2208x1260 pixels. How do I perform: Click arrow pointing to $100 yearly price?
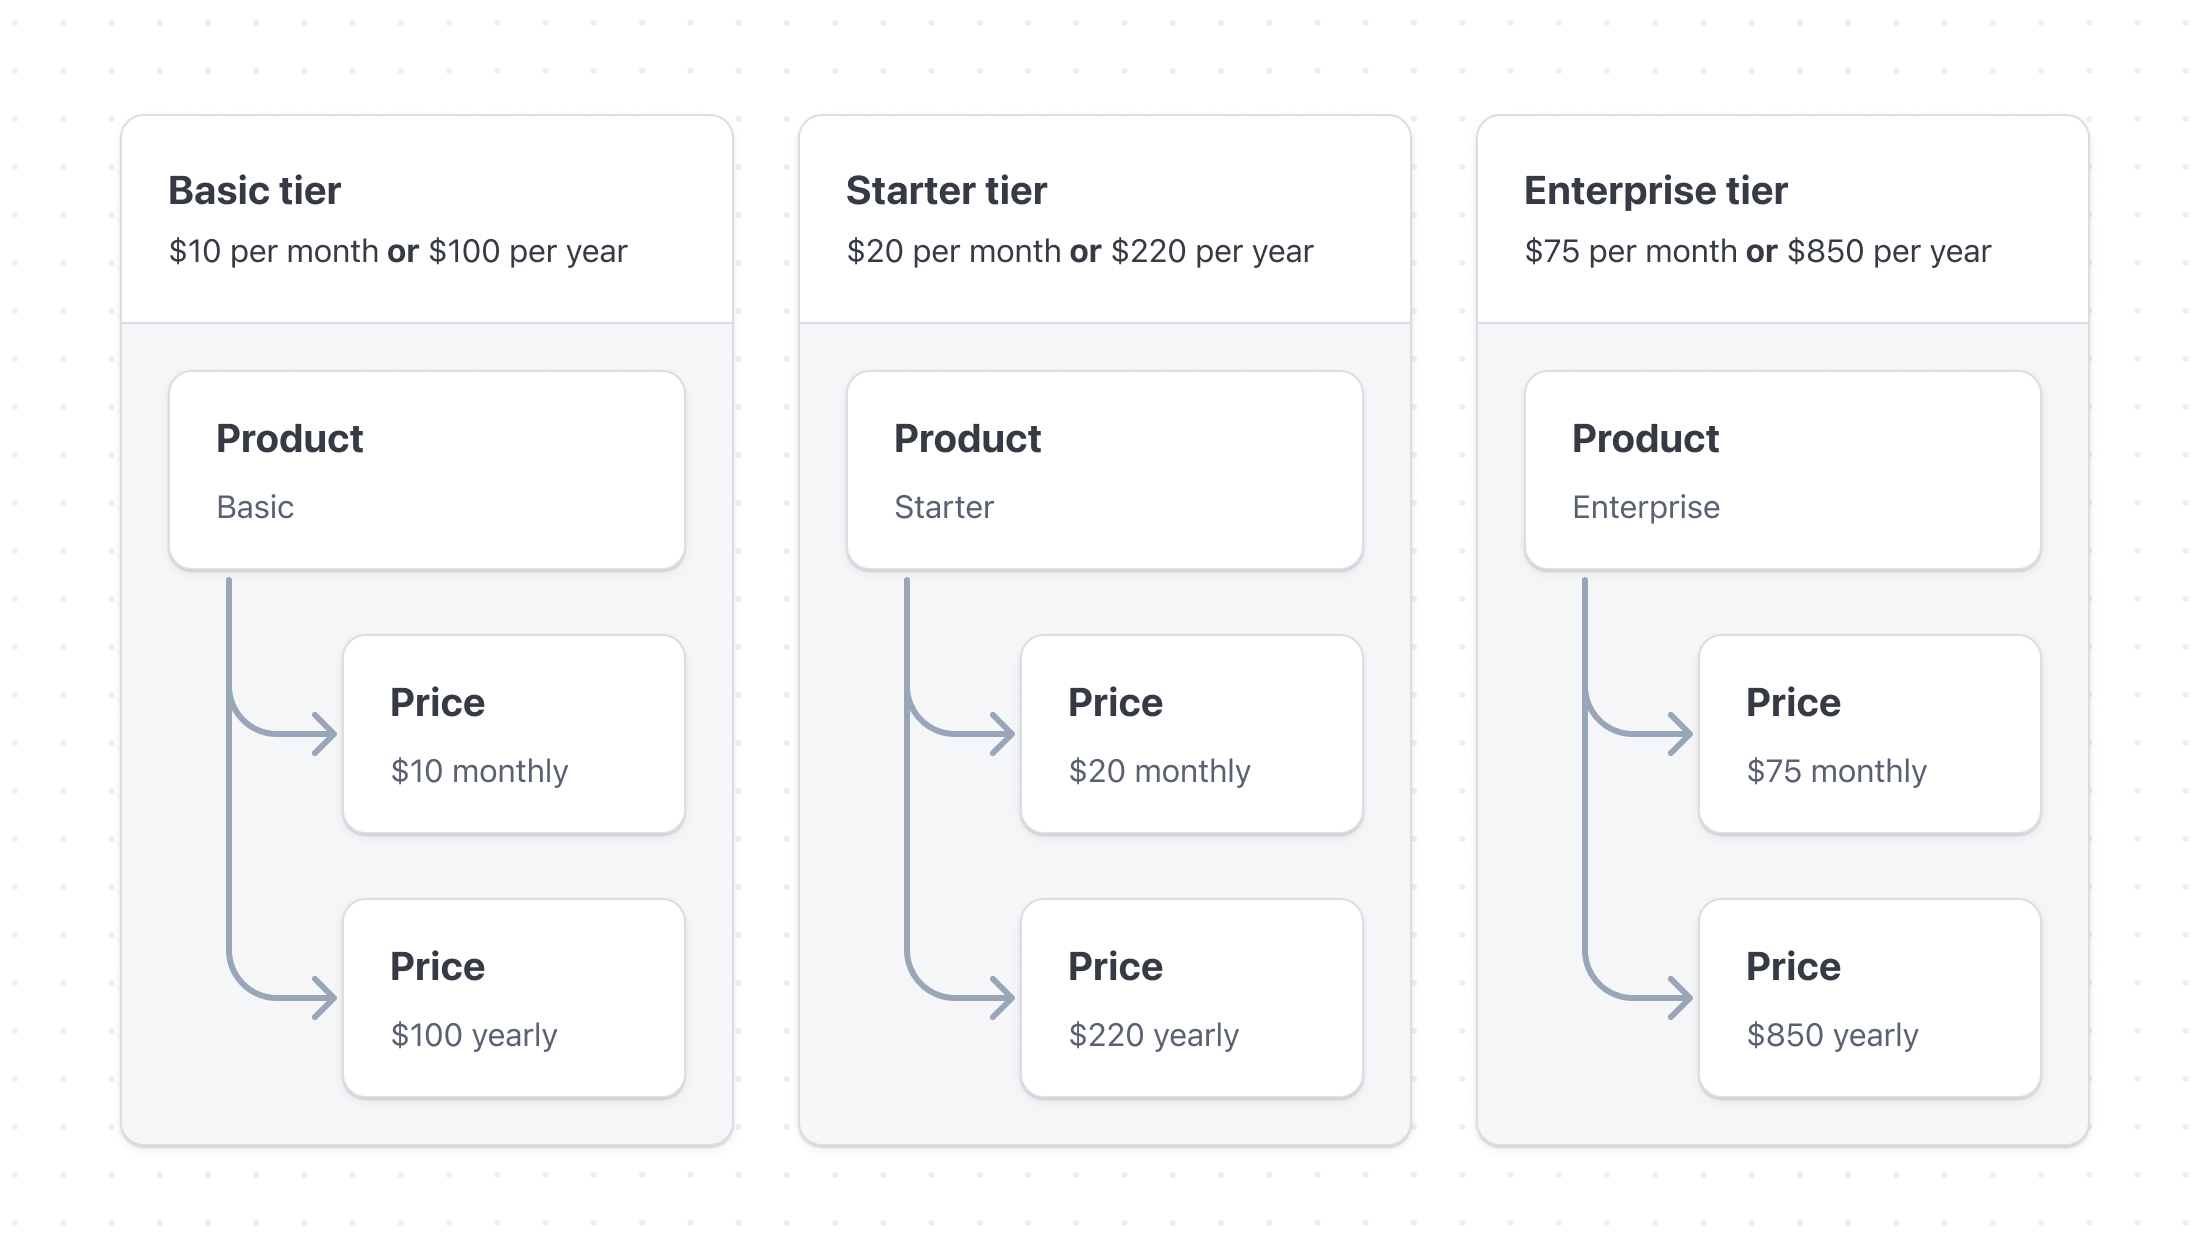coord(322,998)
